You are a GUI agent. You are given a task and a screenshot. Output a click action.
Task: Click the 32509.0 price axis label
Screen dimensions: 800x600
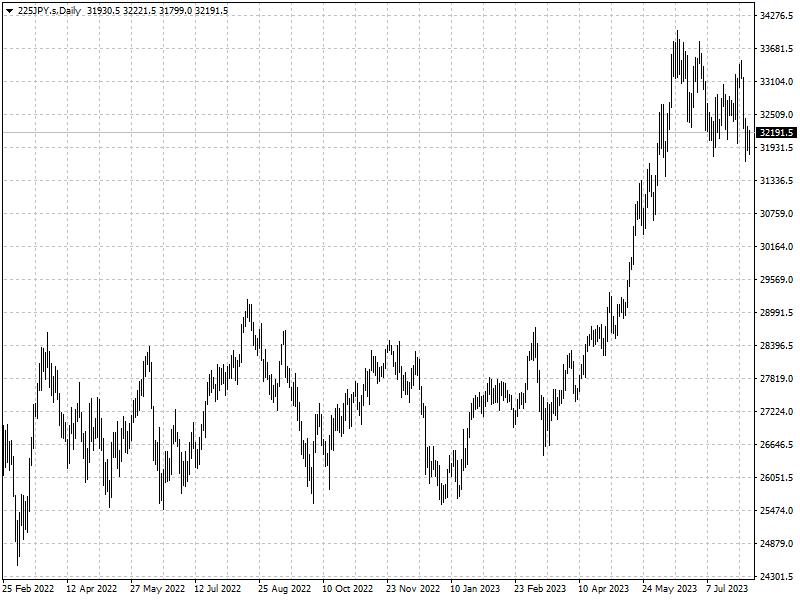pyautogui.click(x=777, y=115)
